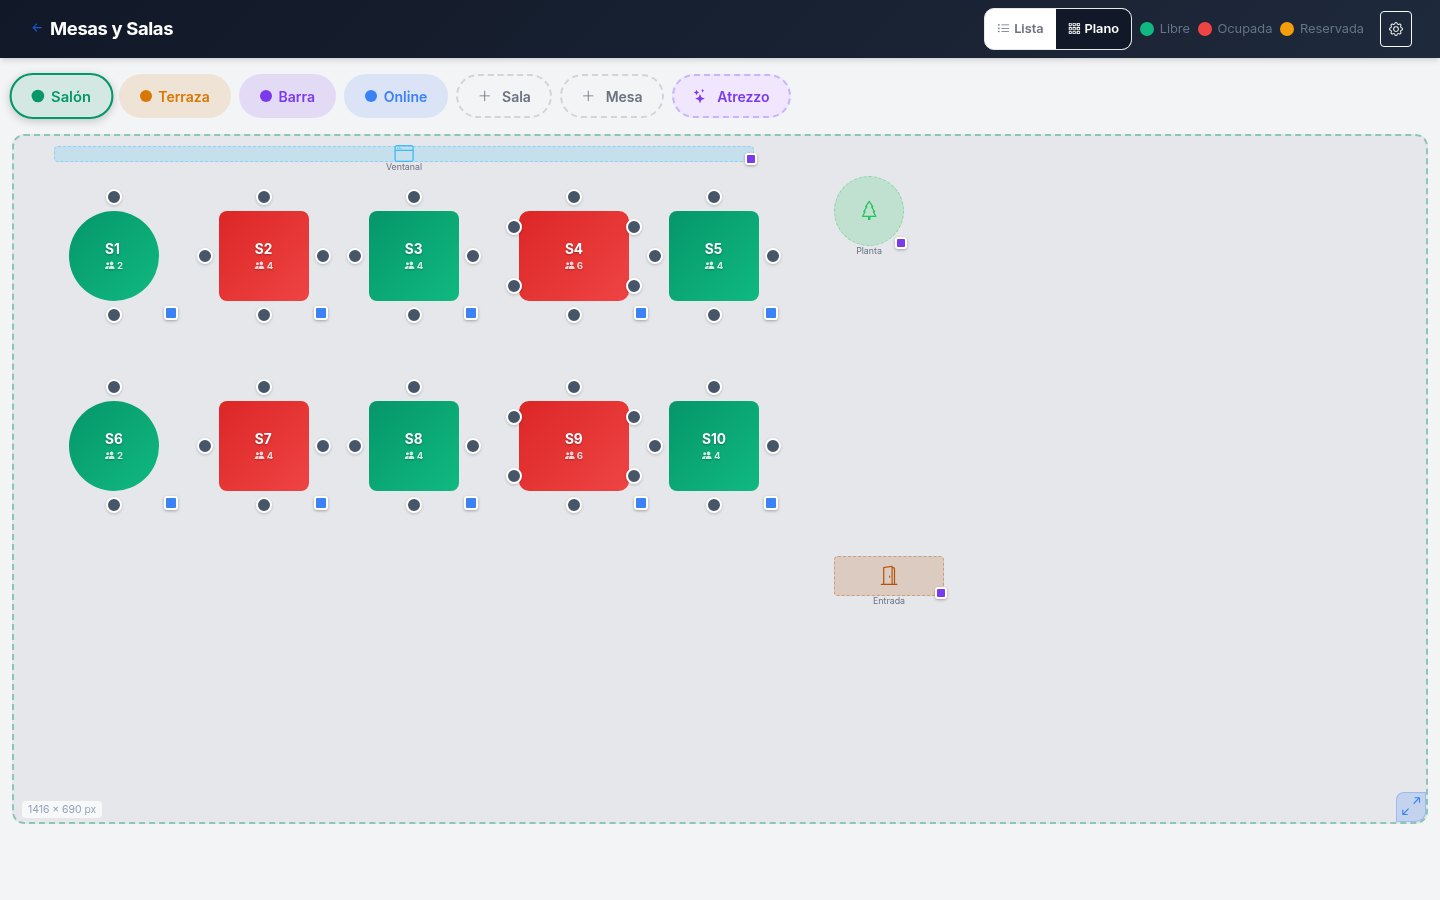The height and width of the screenshot is (900, 1440).
Task: Select free table S3
Action: pos(414,256)
